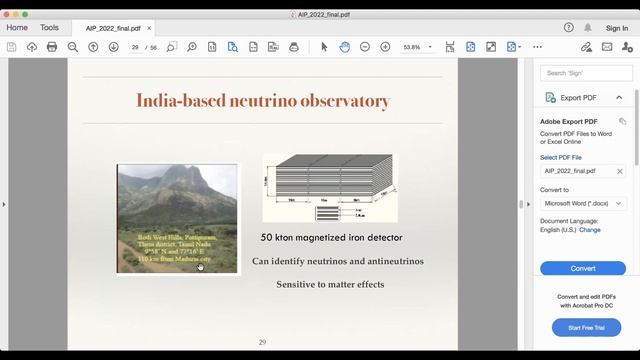This screenshot has height=360, width=640.
Task: Click the Bodi West Hills mountain photo
Action: tap(177, 218)
